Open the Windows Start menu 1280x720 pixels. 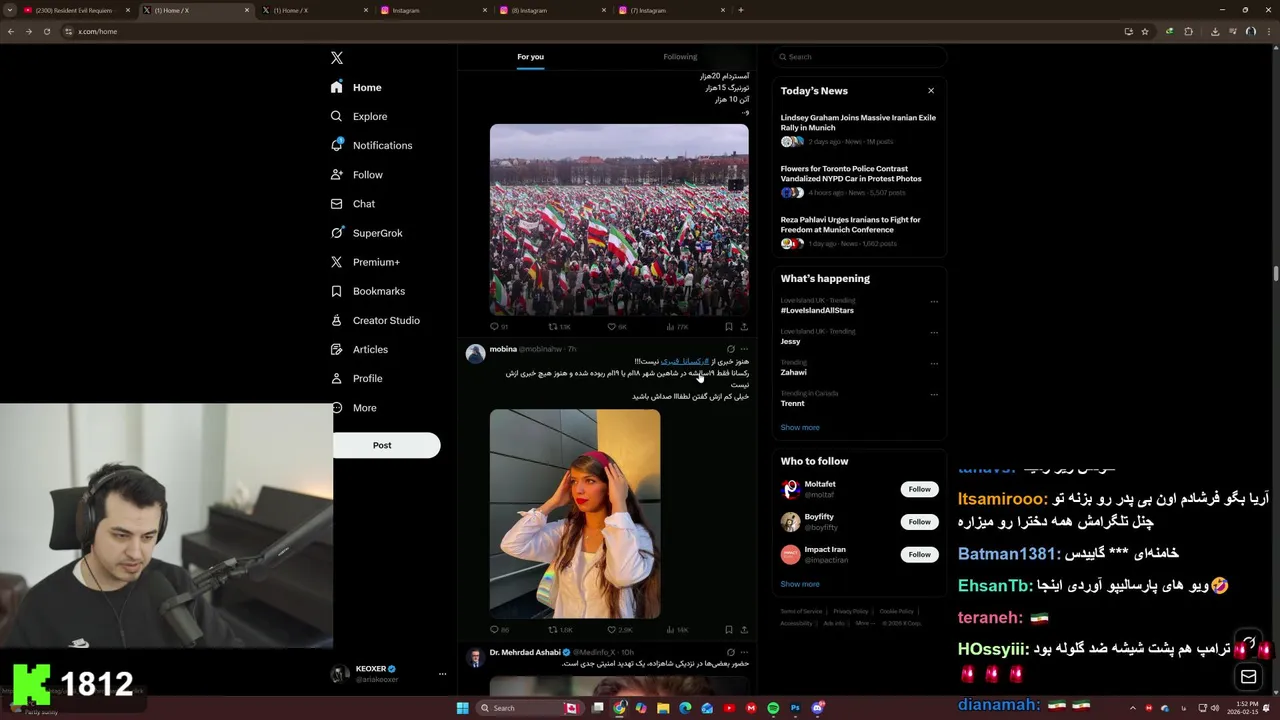click(462, 708)
